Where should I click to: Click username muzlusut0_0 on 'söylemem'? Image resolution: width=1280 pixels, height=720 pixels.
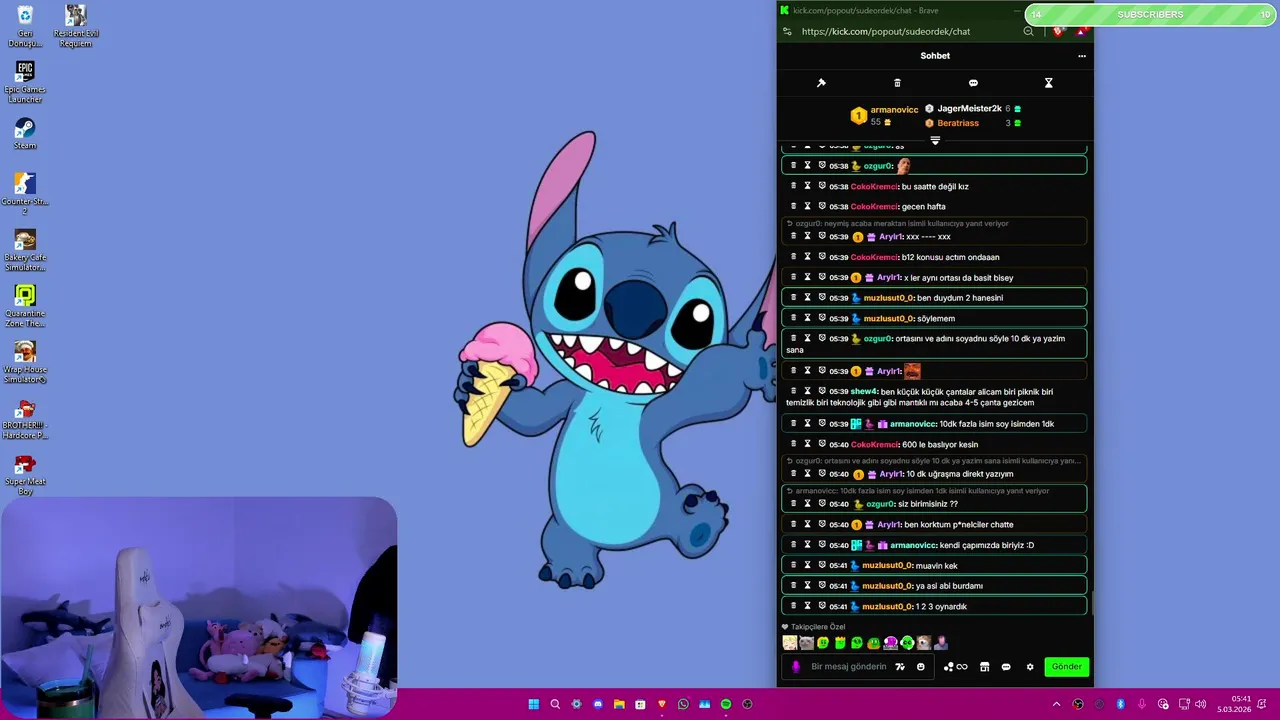tap(888, 318)
